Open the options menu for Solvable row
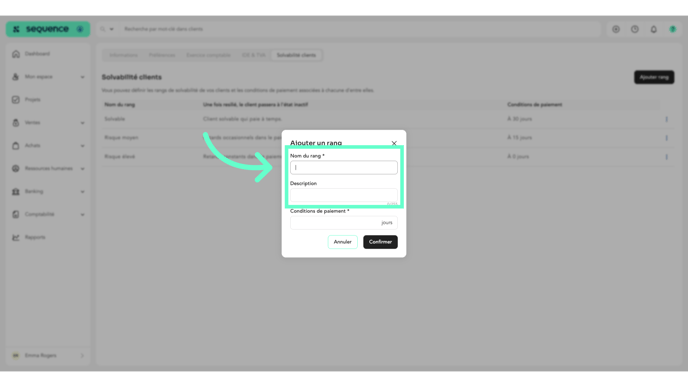This screenshot has width=688, height=387. pos(666,119)
